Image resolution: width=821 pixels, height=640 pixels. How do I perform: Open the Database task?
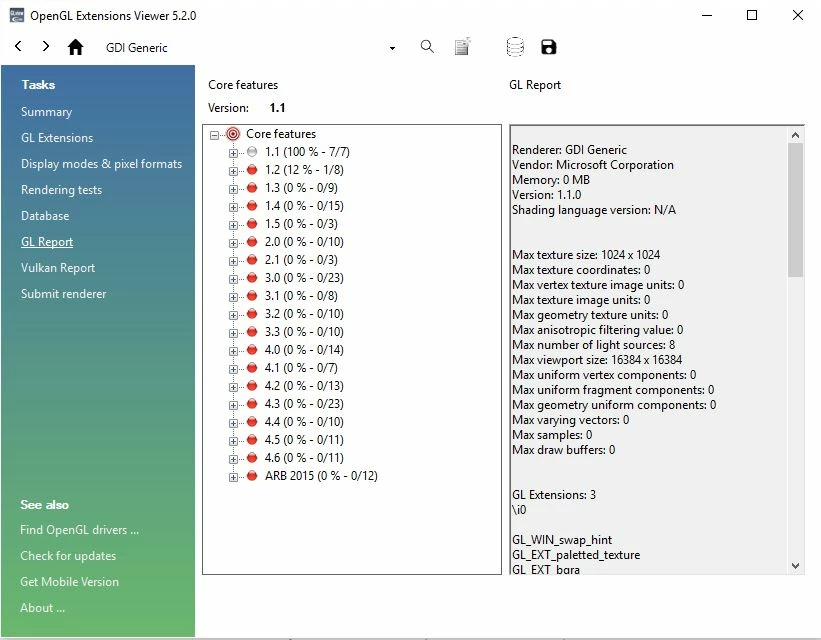(x=45, y=216)
